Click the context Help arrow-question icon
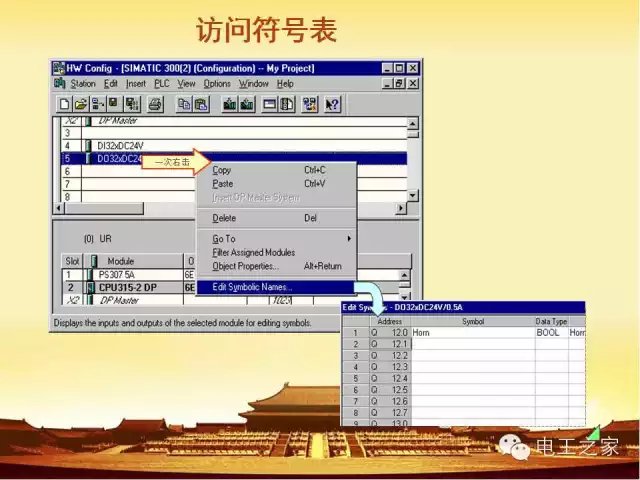This screenshot has width=640, height=480. 333,103
